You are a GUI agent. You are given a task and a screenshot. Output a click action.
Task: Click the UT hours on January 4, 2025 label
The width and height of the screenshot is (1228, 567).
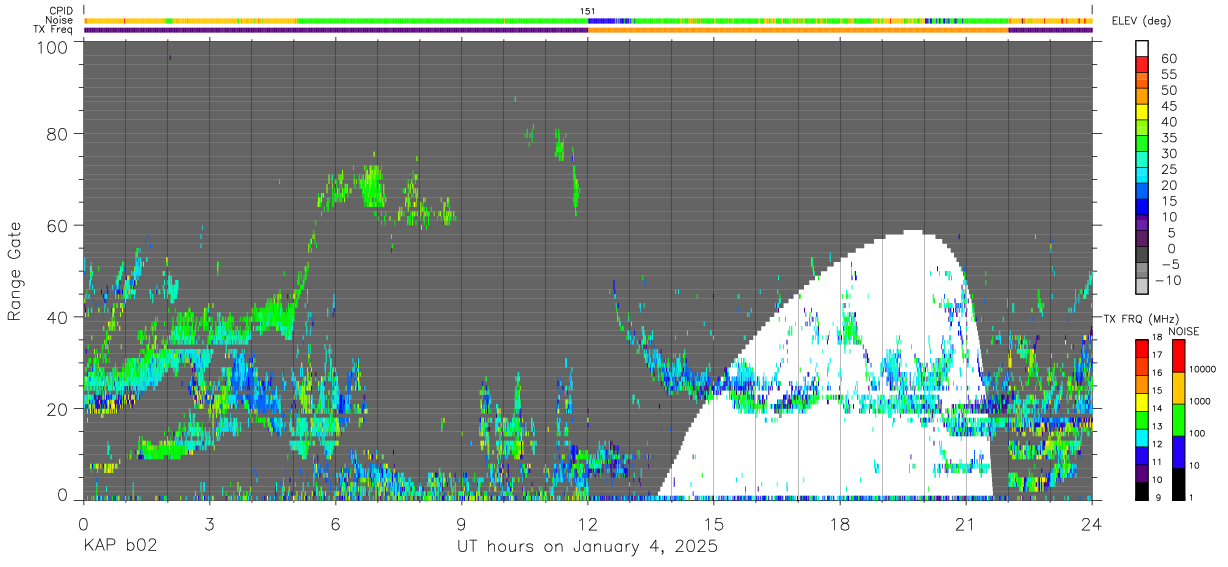[587, 548]
